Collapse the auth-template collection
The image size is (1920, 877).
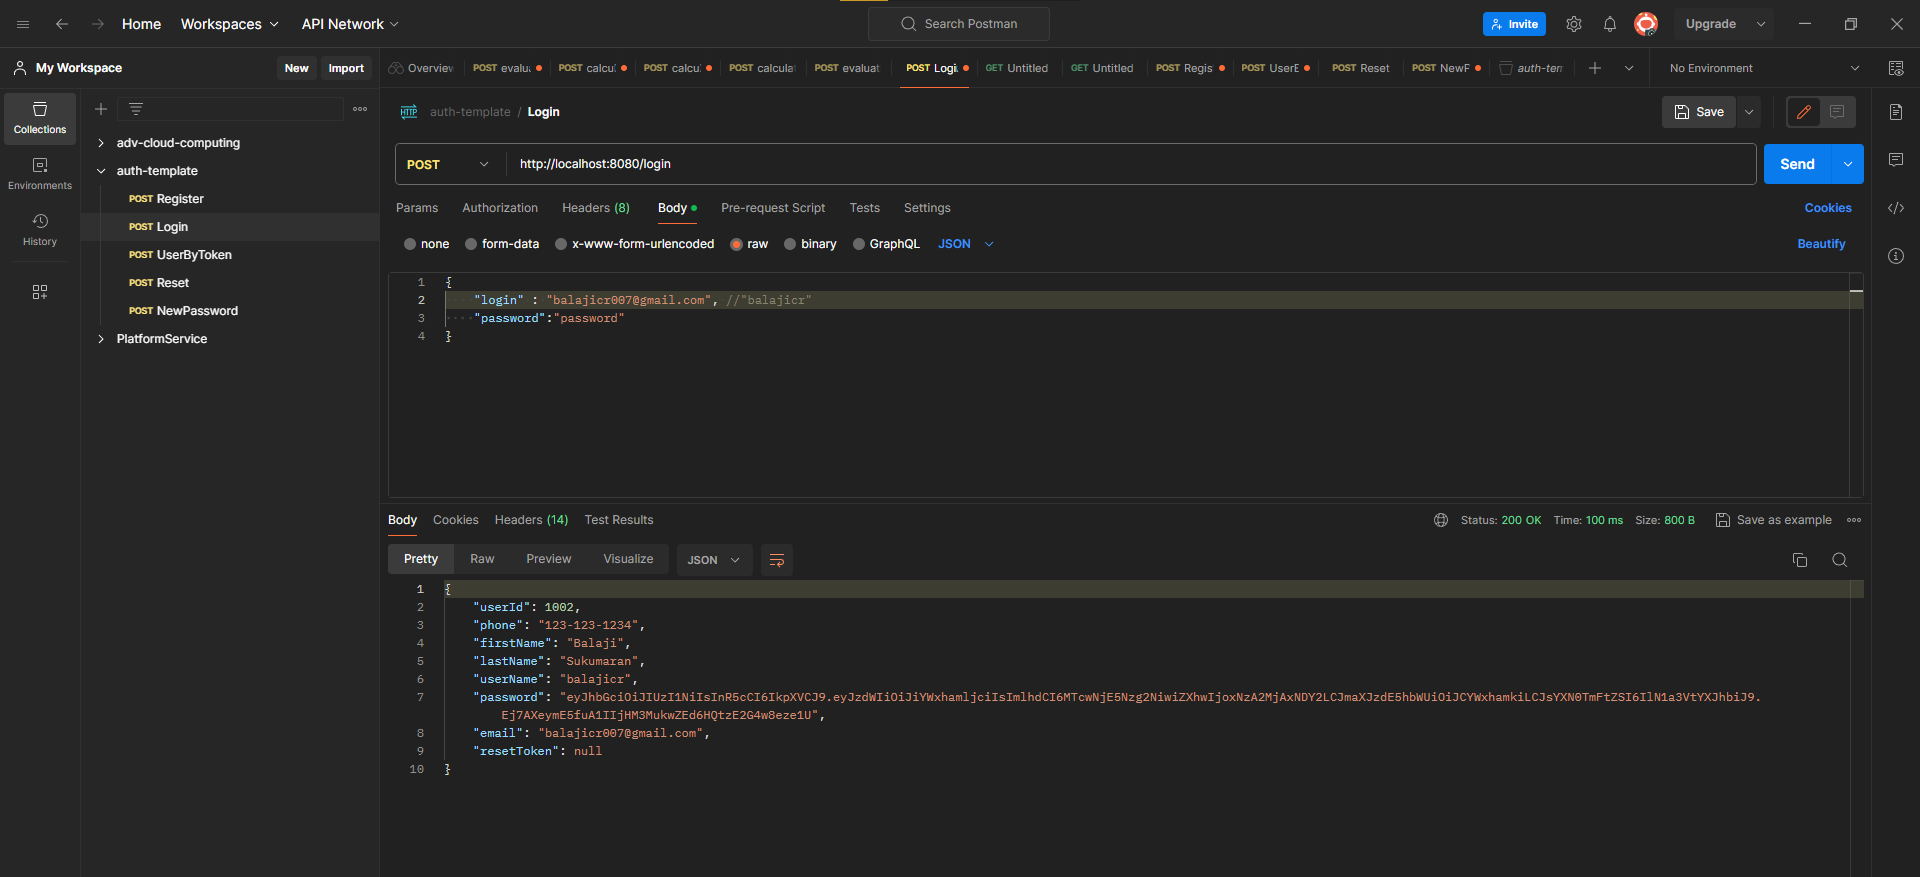[x=101, y=171]
